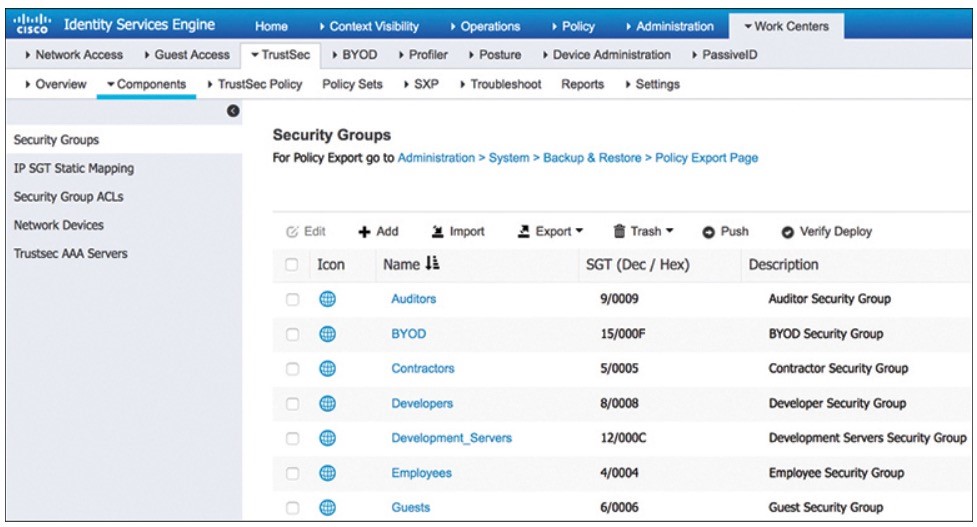
Task: Open the Employees security group link
Action: click(x=421, y=473)
